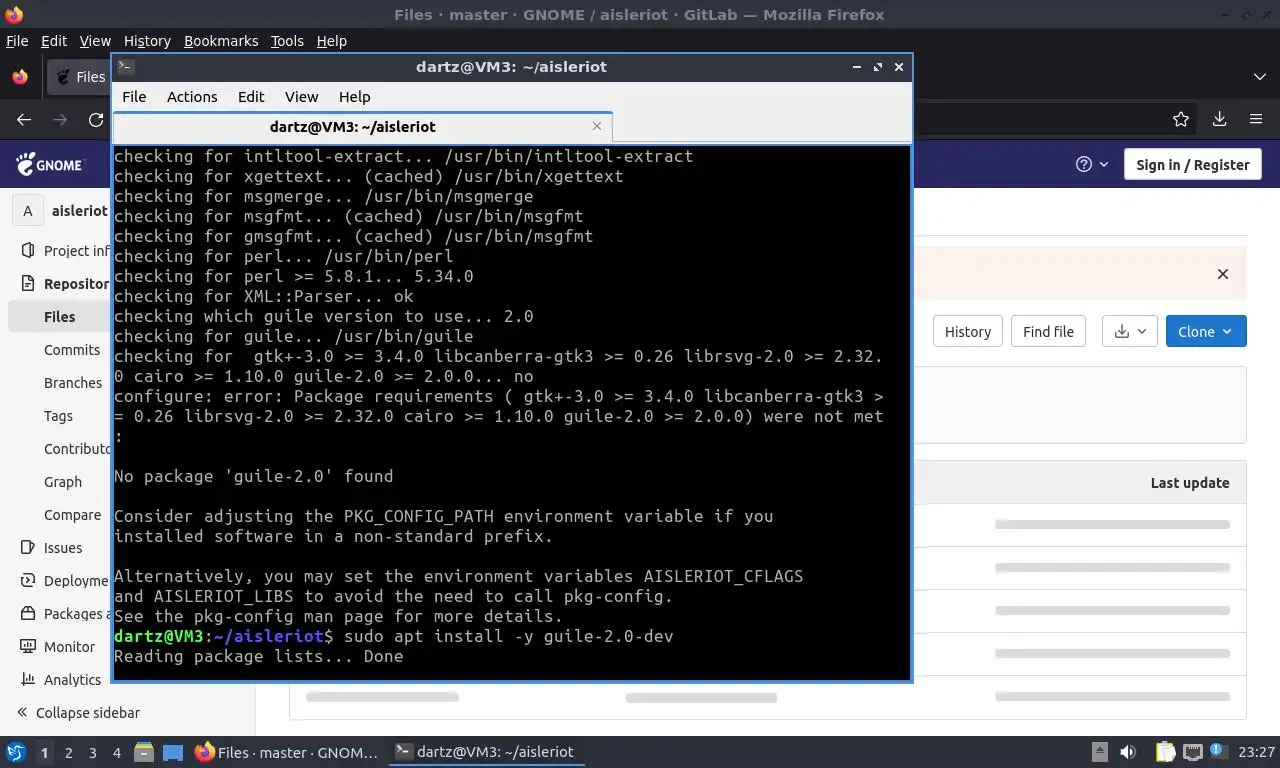
Task: Open Firefox Tools menu
Action: point(287,41)
